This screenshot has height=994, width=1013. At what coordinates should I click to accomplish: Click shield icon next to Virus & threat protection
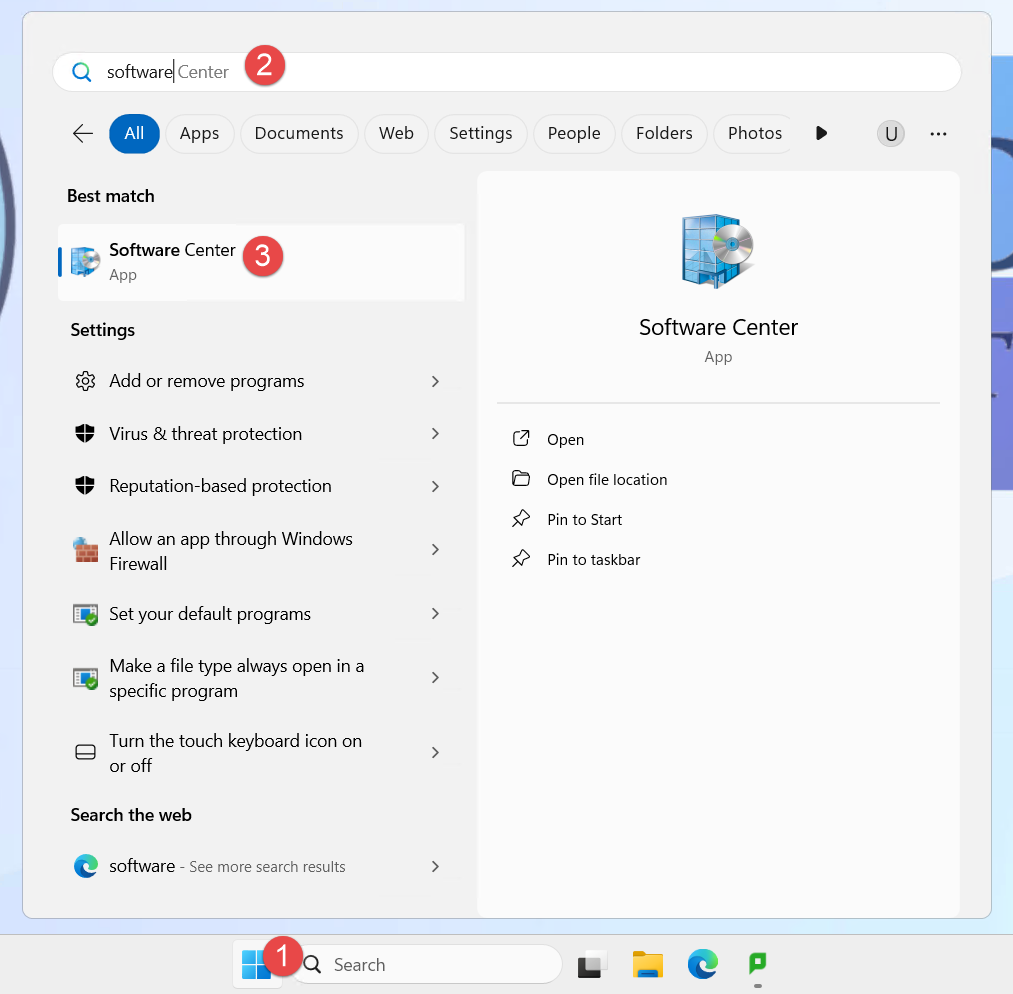click(85, 433)
